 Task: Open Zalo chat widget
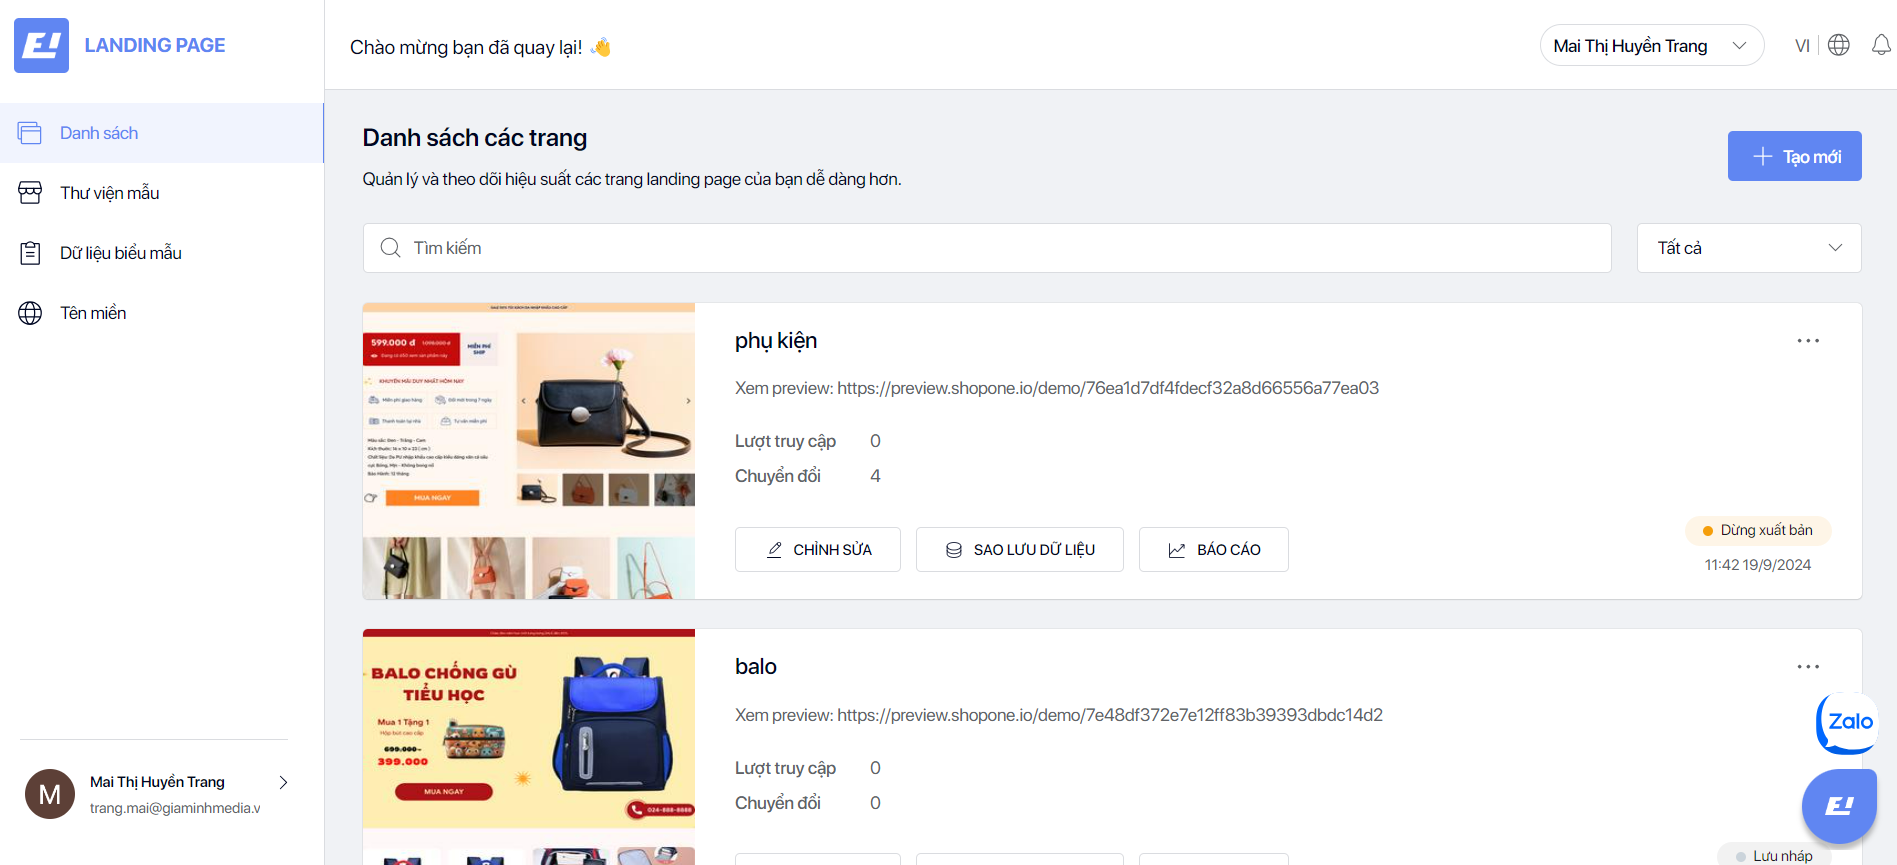(1848, 723)
